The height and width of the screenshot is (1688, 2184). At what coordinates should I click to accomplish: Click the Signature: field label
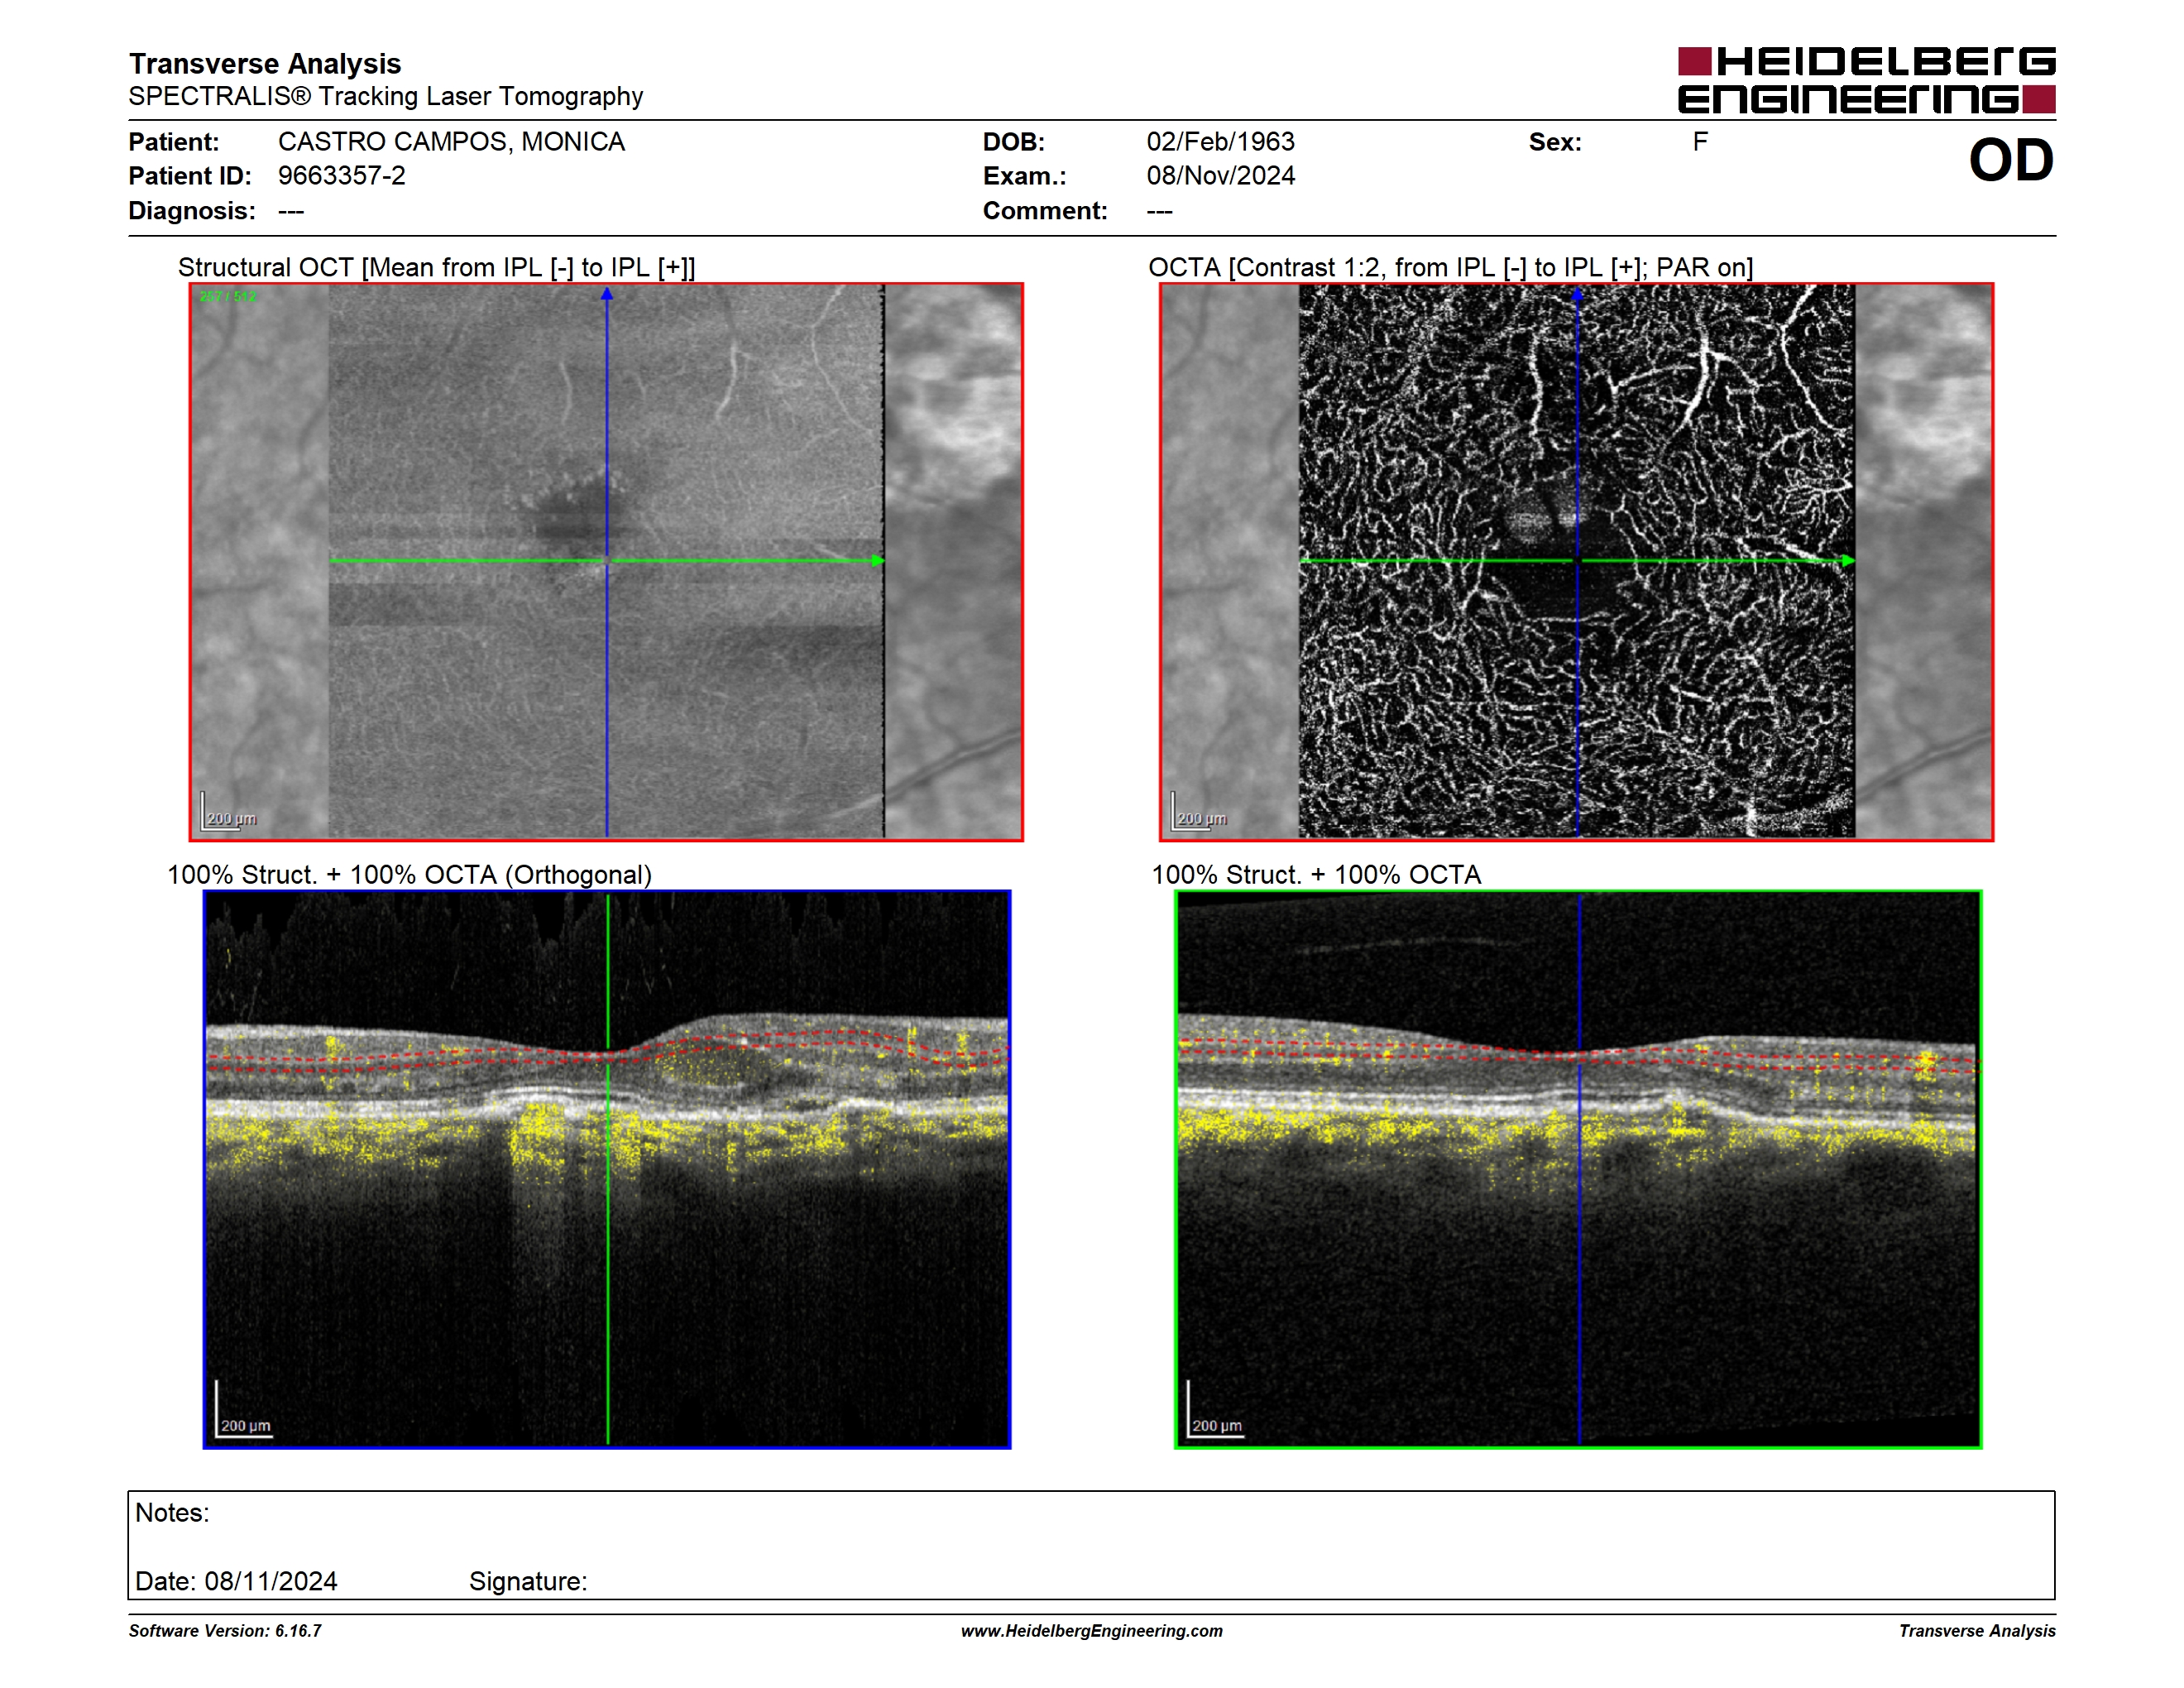tap(528, 1581)
